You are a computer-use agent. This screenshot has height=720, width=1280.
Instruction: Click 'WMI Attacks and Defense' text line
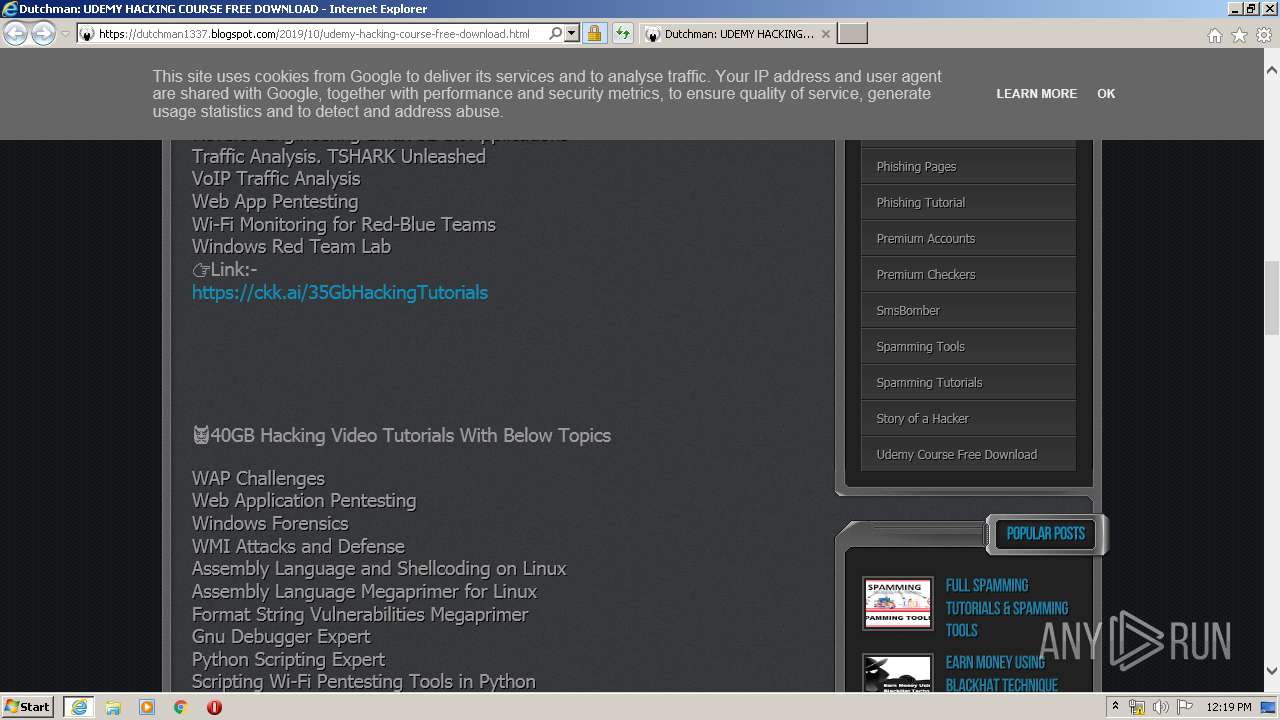point(298,546)
